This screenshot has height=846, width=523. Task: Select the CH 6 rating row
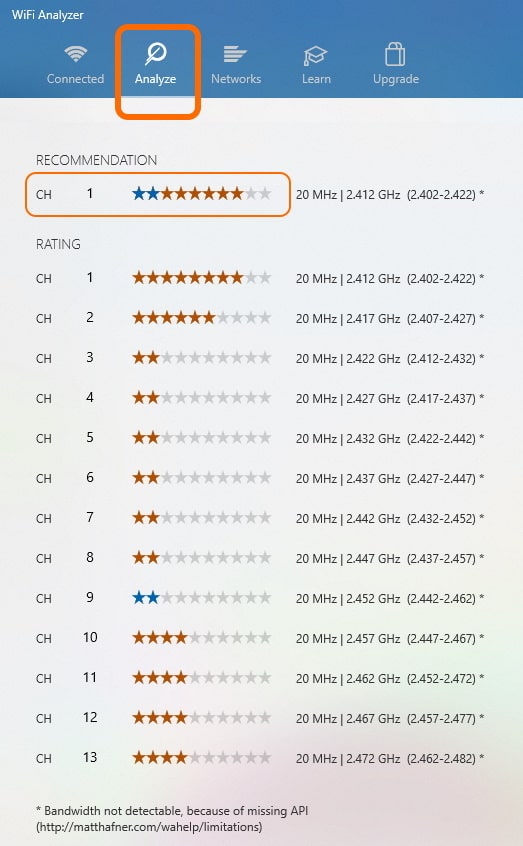pyautogui.click(x=260, y=478)
